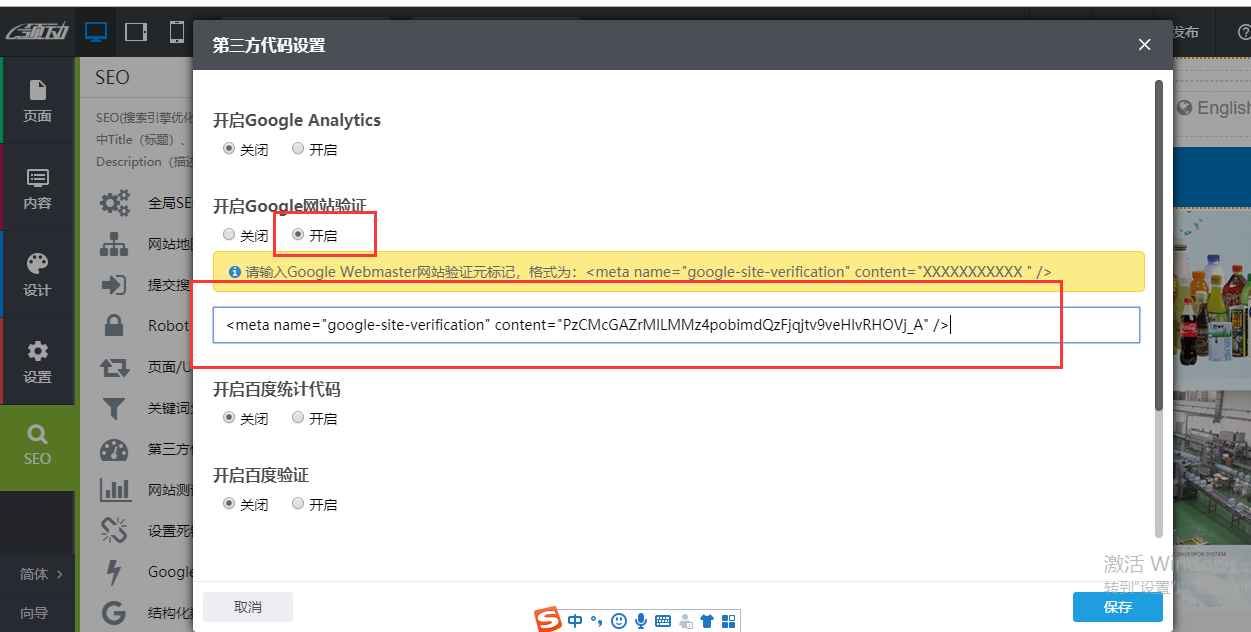Click the 取消 cancel button

247,607
